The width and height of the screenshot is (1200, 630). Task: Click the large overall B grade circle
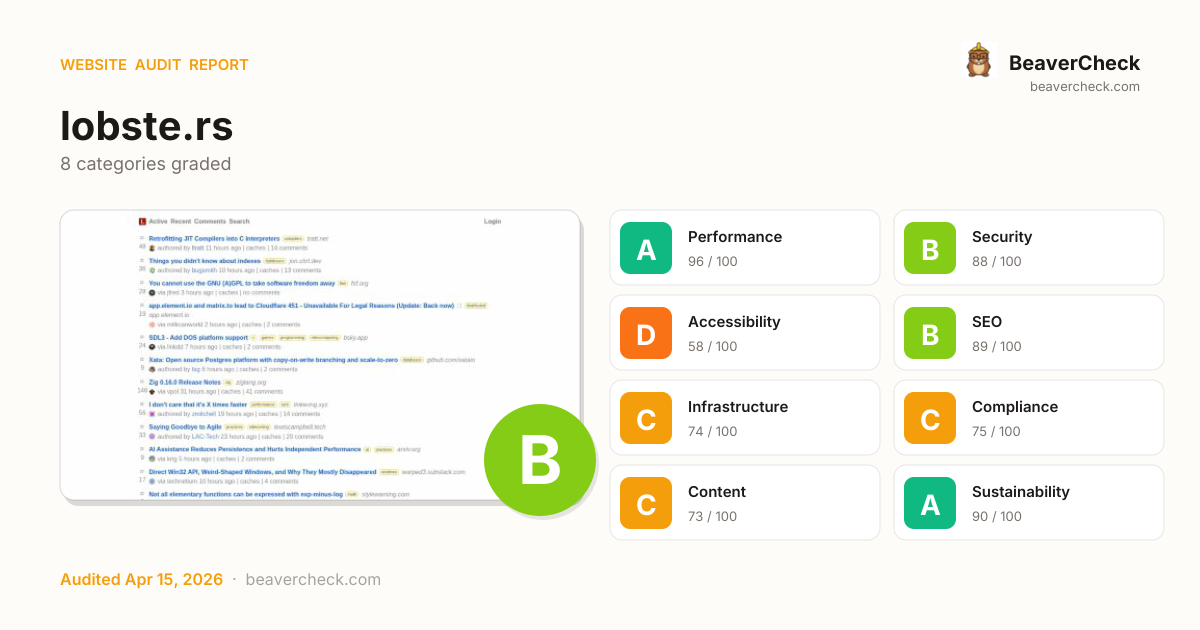(x=540, y=460)
